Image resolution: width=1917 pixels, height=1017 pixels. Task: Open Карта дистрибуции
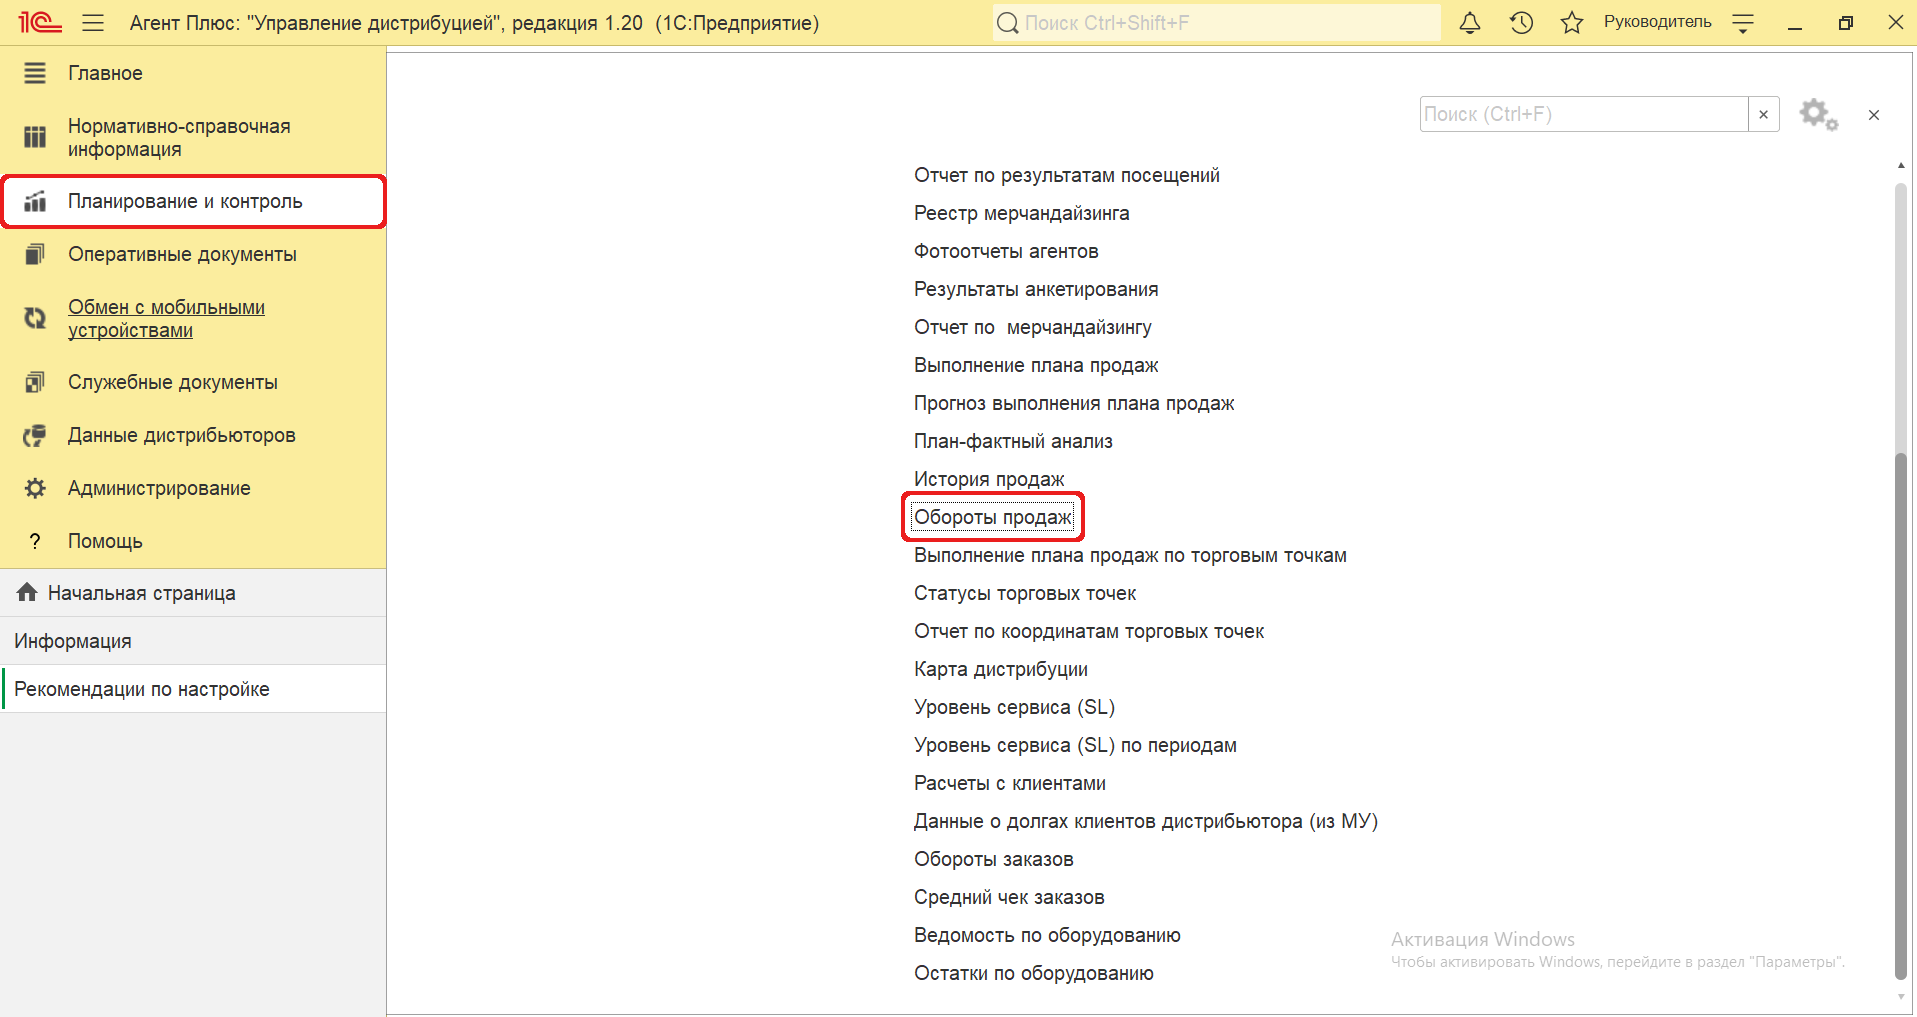1001,669
